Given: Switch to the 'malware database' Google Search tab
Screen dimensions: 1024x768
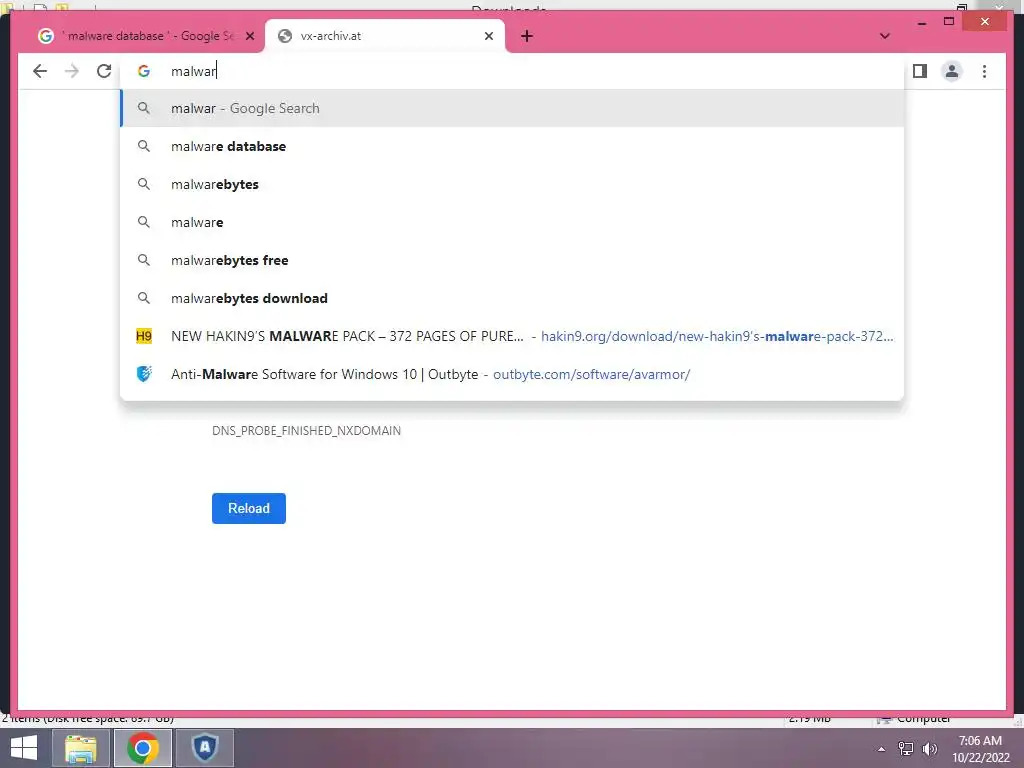Looking at the screenshot, I should [x=145, y=36].
